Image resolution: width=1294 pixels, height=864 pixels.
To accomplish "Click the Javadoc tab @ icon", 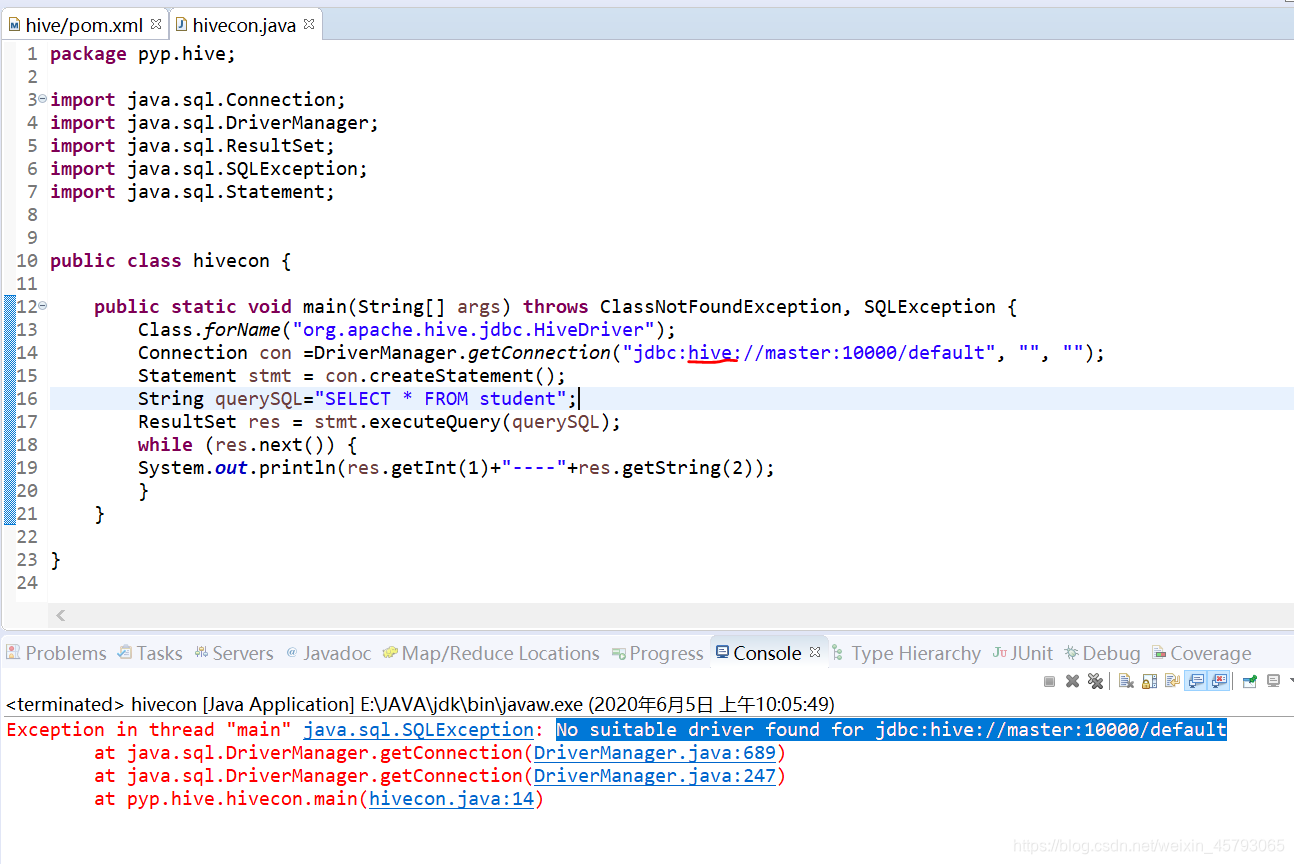I will click(x=292, y=653).
